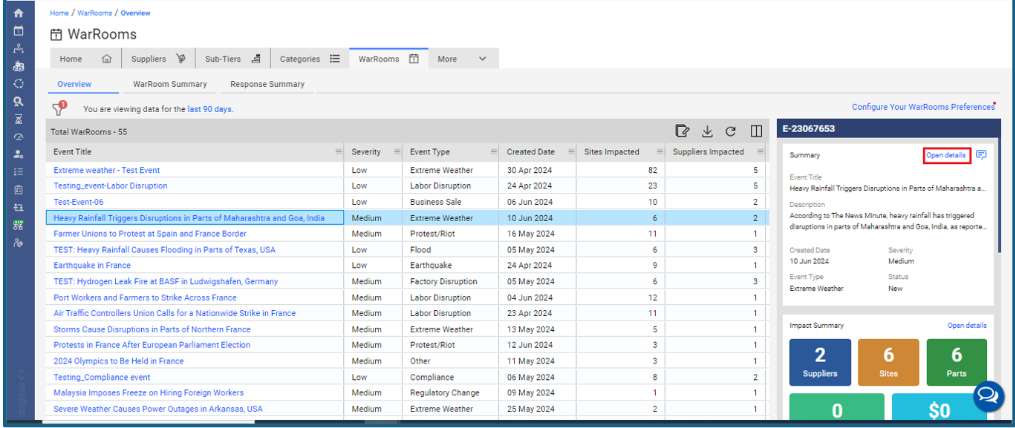Open 2024 Olympics to Be Held in France
This screenshot has width=1015, height=428.
click(118, 361)
